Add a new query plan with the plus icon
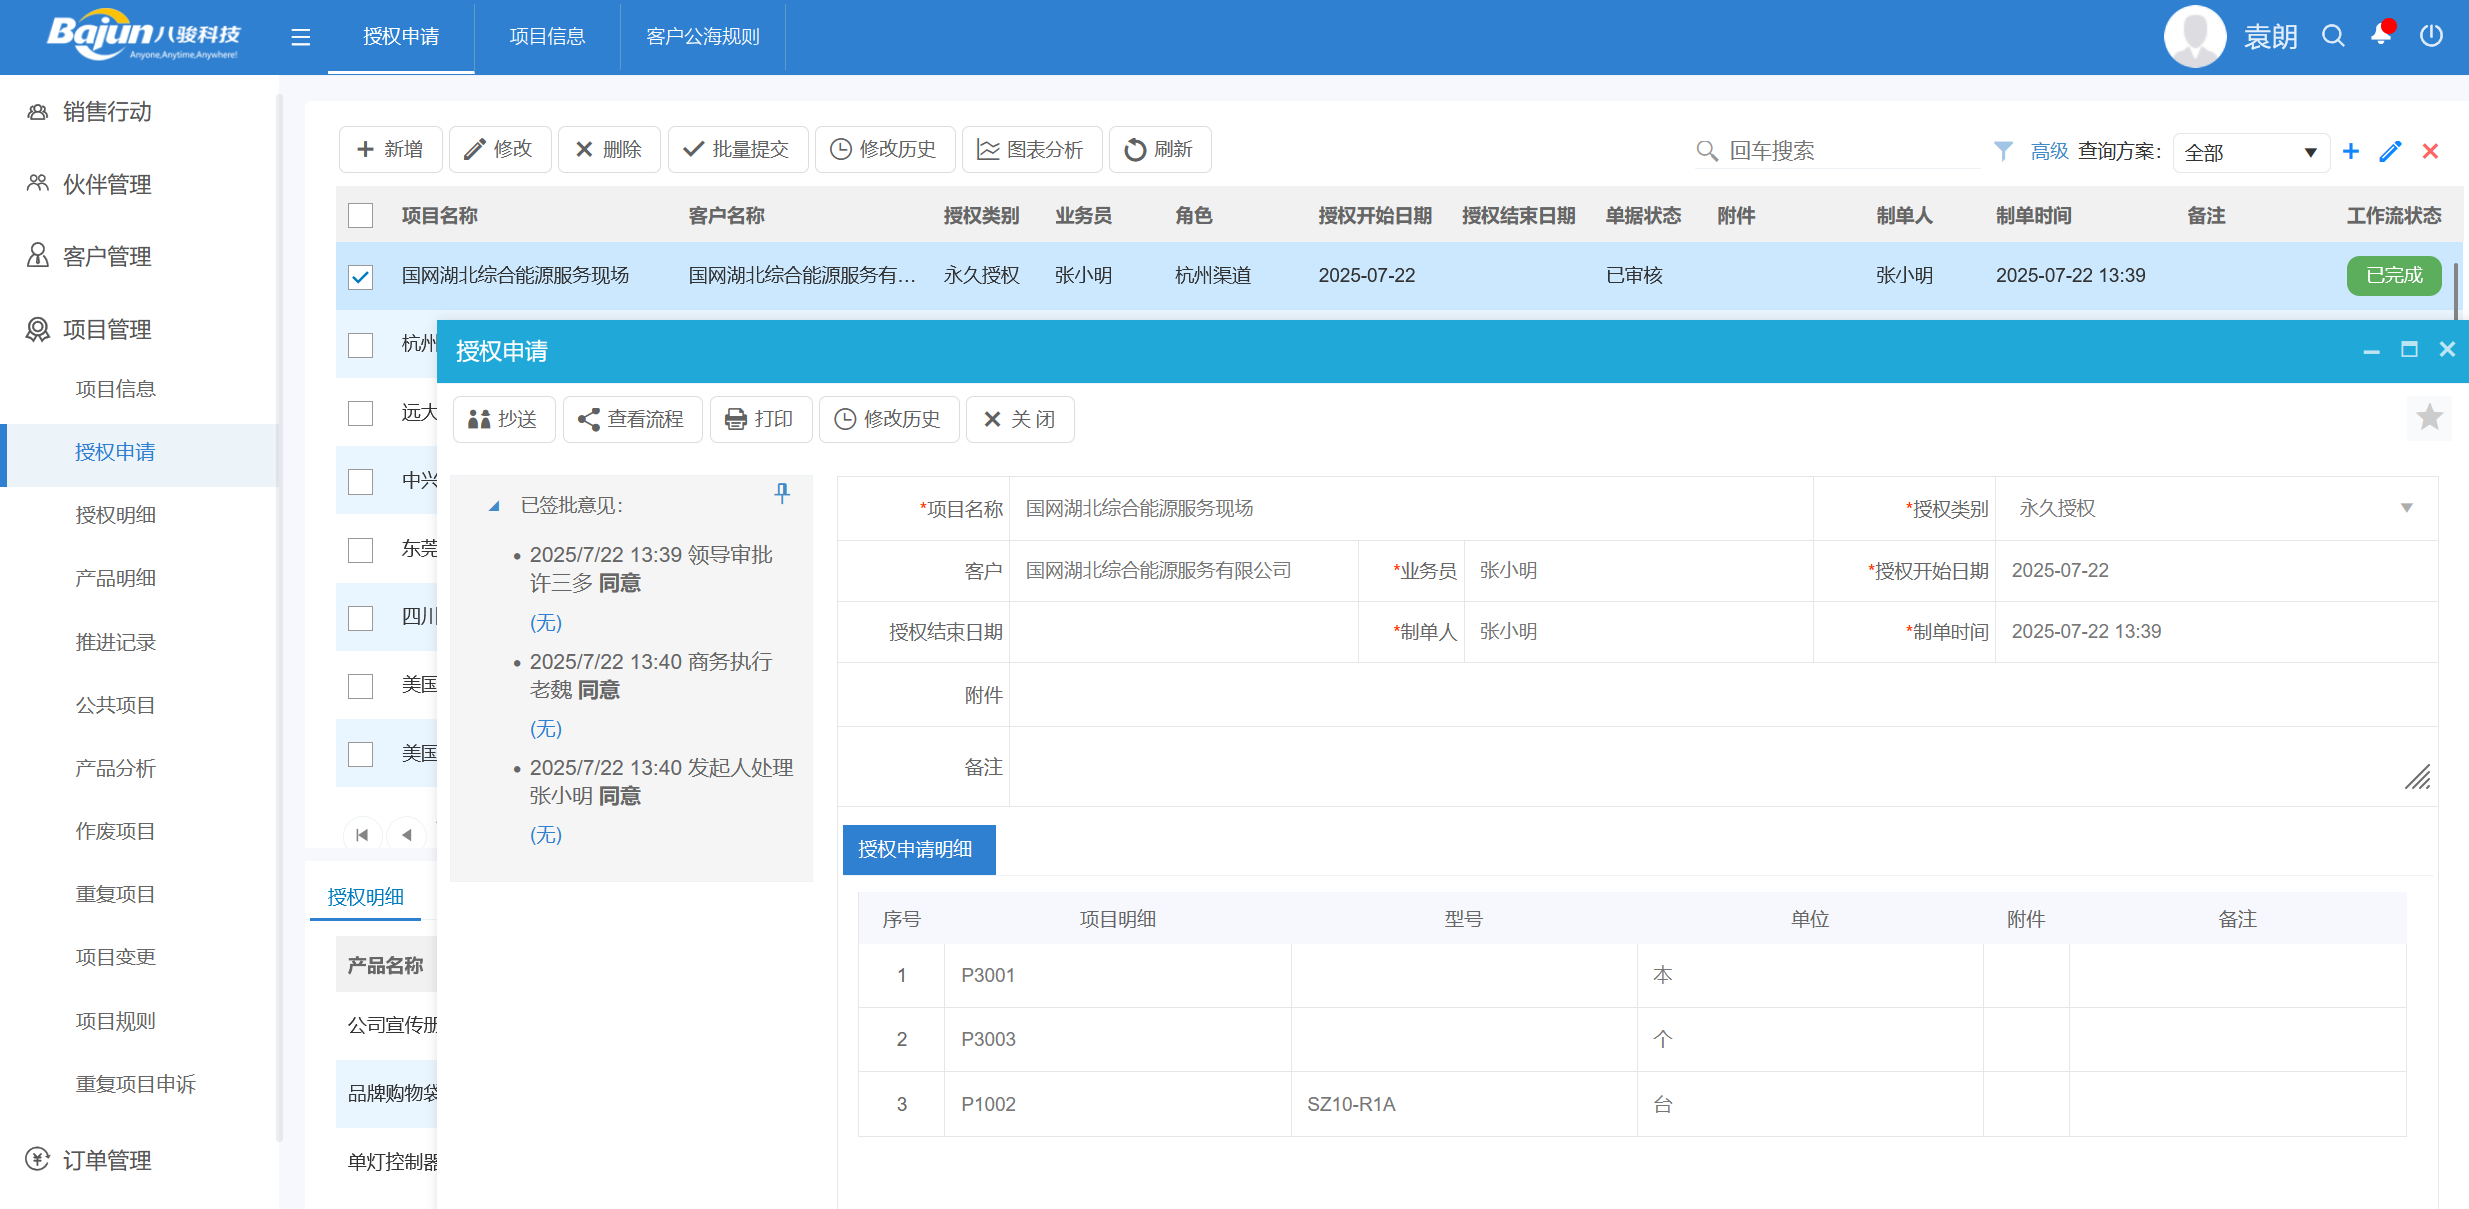Screen dimensions: 2469x1209 click(x=2351, y=151)
